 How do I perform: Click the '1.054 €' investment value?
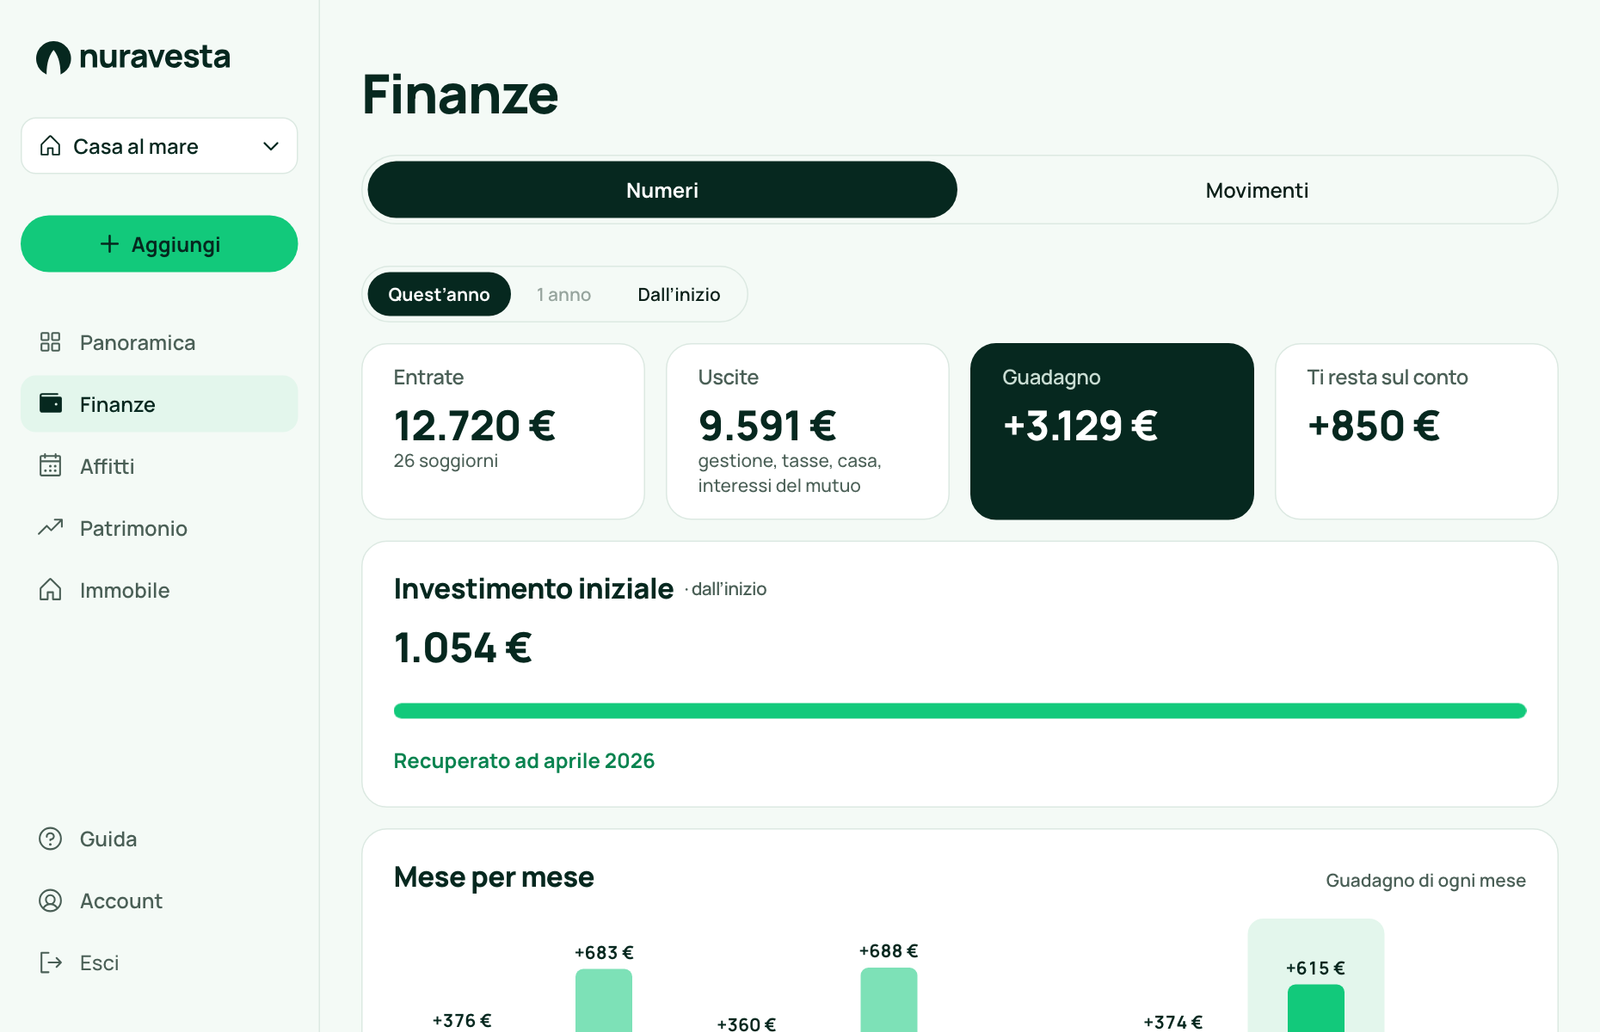coord(463,648)
